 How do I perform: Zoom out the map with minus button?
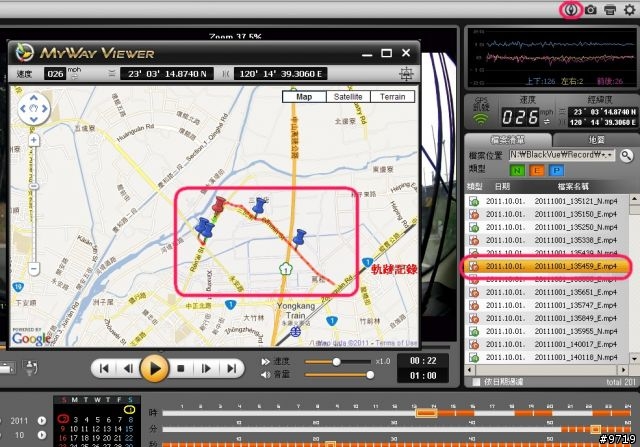[x=34, y=269]
